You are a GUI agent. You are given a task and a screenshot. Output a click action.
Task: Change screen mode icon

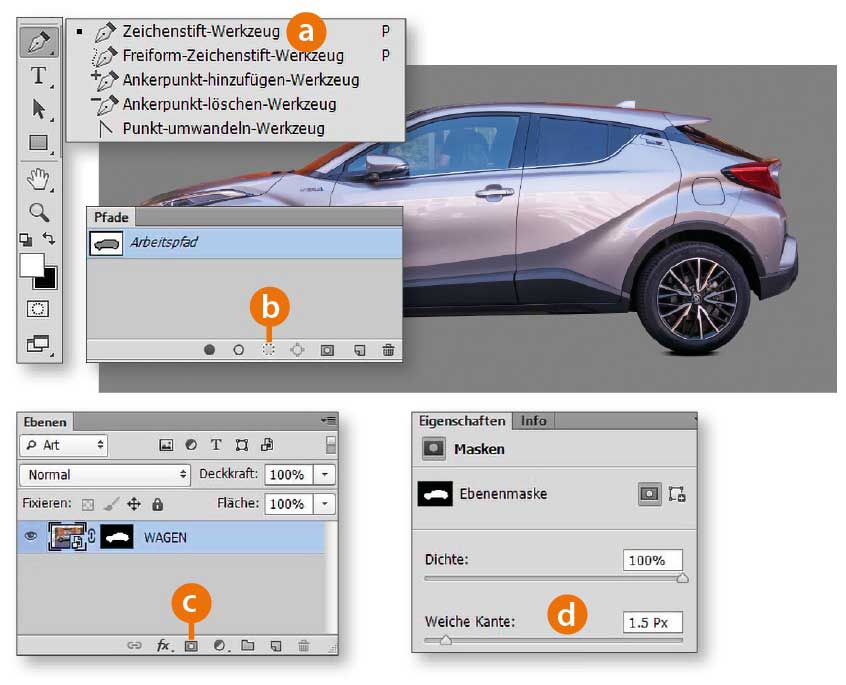(38, 343)
